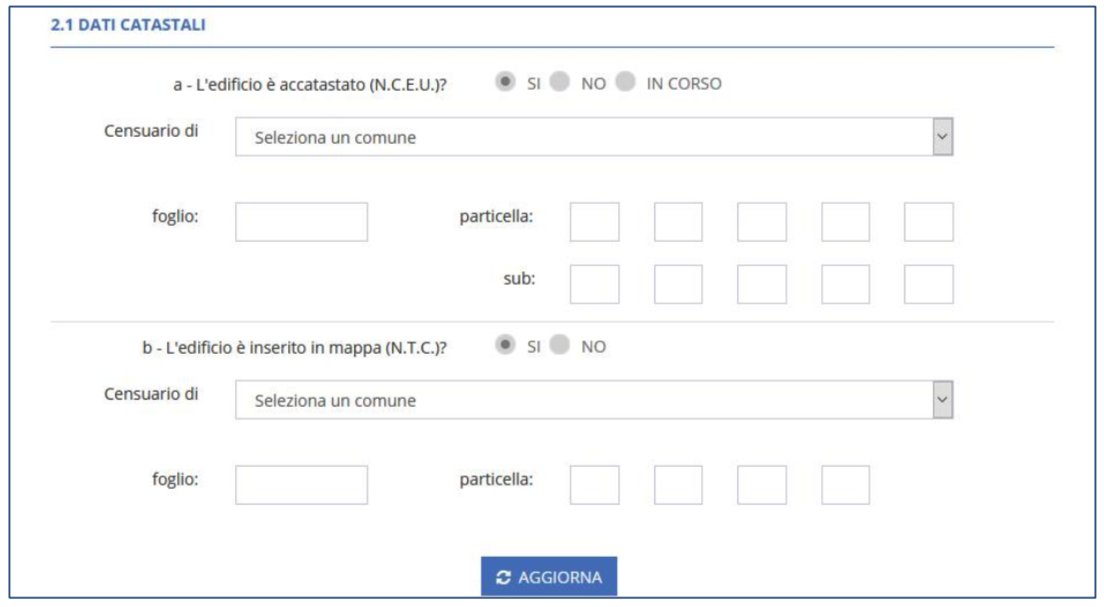Focus last particella box in N.C.E.U. section
The image size is (1104, 607).
point(928,221)
